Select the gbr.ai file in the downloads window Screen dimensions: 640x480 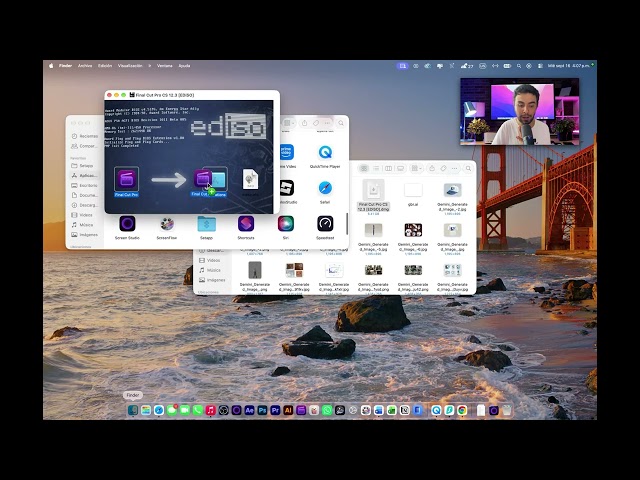(x=413, y=194)
